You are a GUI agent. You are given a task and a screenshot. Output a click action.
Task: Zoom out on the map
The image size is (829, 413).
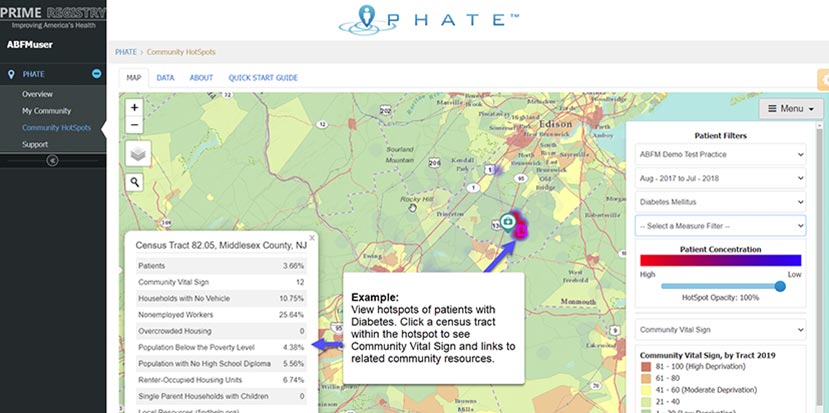coord(134,125)
